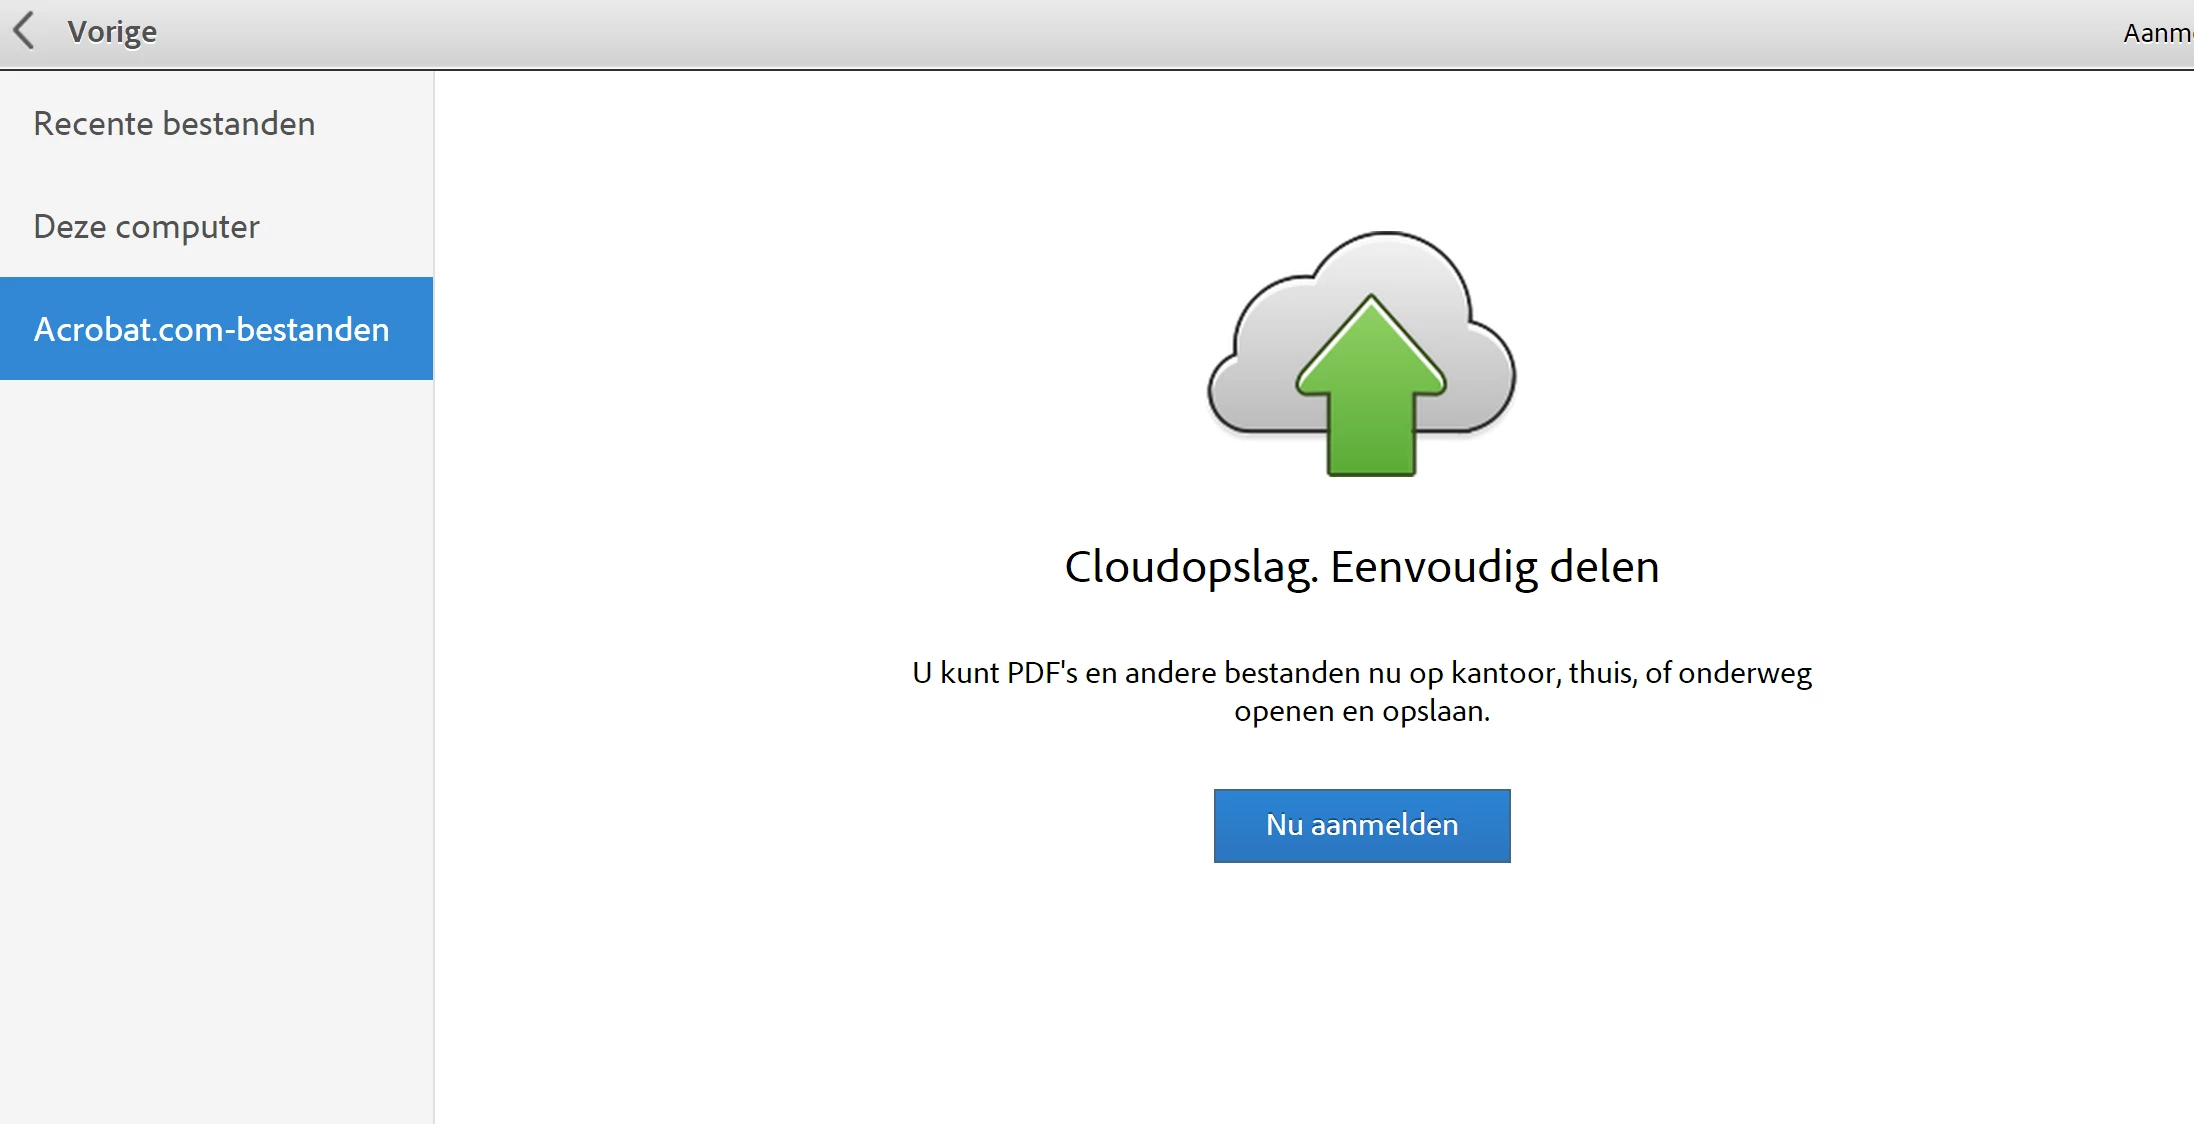
Task: Click the green upward arrow graphic
Action: click(1371, 400)
